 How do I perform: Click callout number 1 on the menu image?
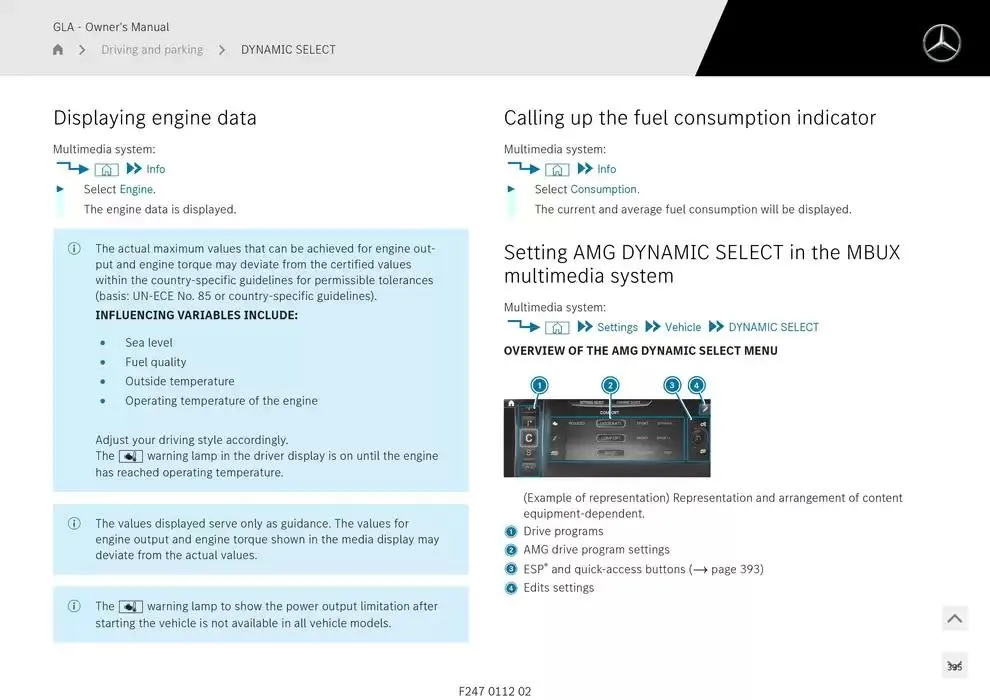pos(539,385)
